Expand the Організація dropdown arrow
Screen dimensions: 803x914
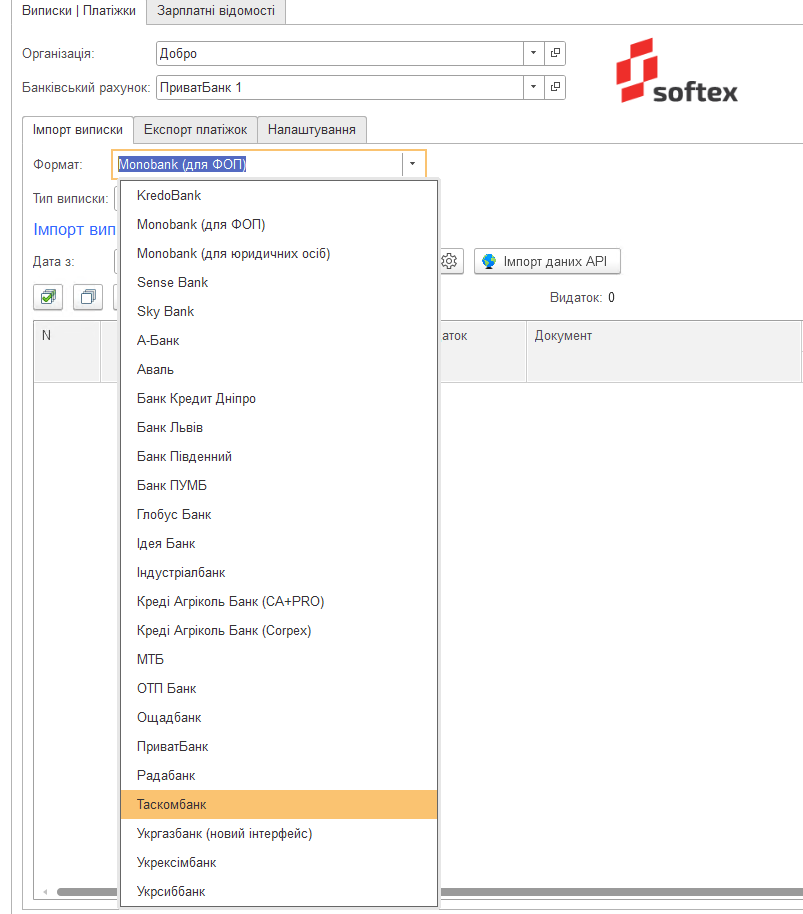533,54
